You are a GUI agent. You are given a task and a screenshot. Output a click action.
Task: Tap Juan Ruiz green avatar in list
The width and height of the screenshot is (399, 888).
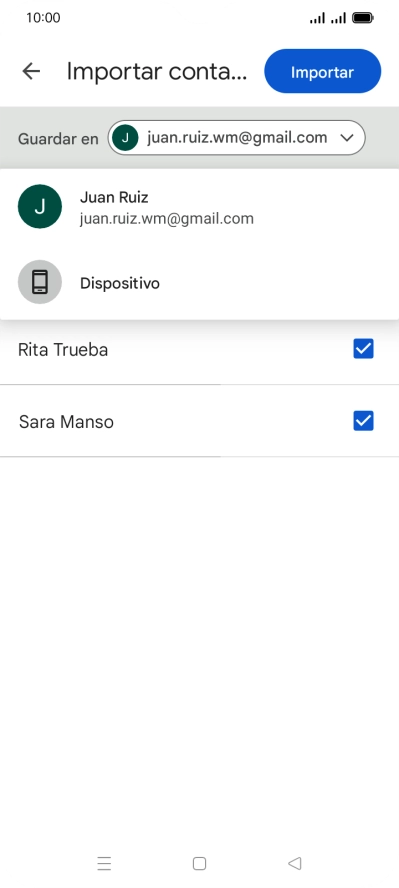40,207
